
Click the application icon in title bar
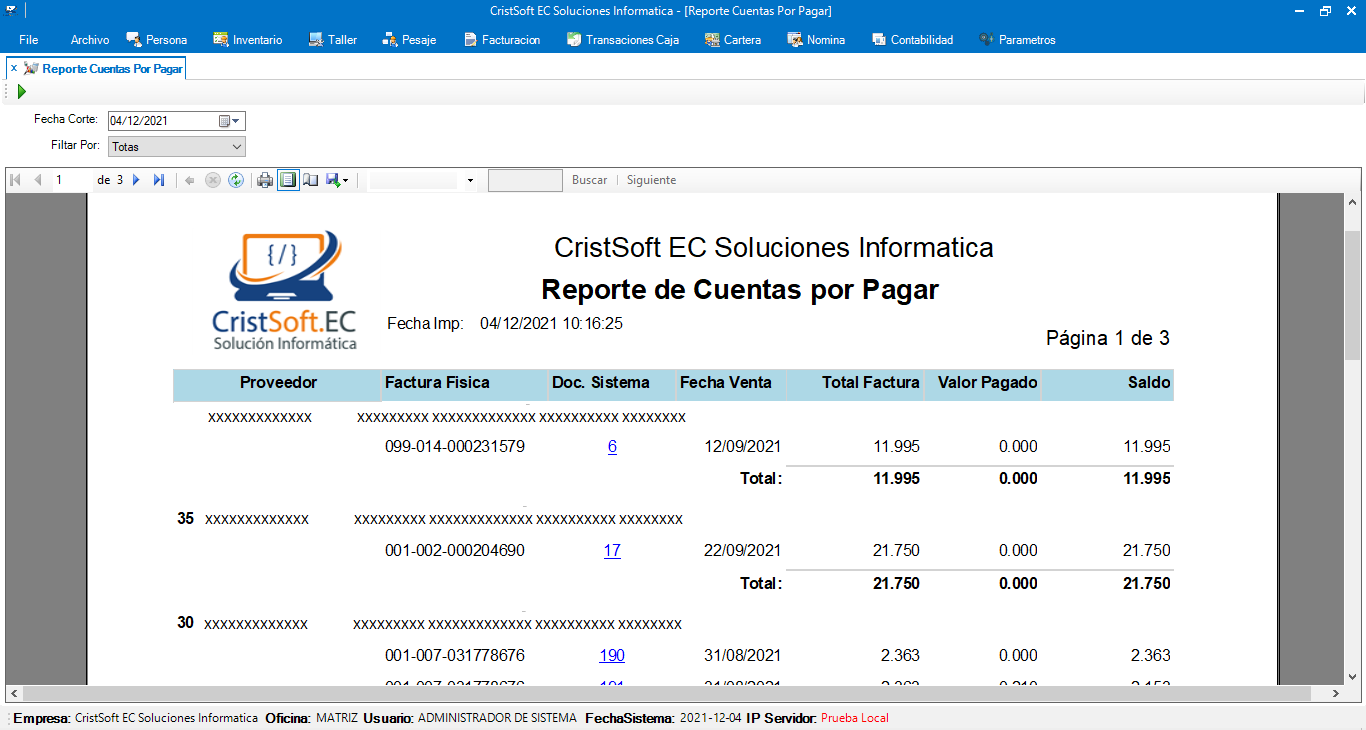pos(10,10)
